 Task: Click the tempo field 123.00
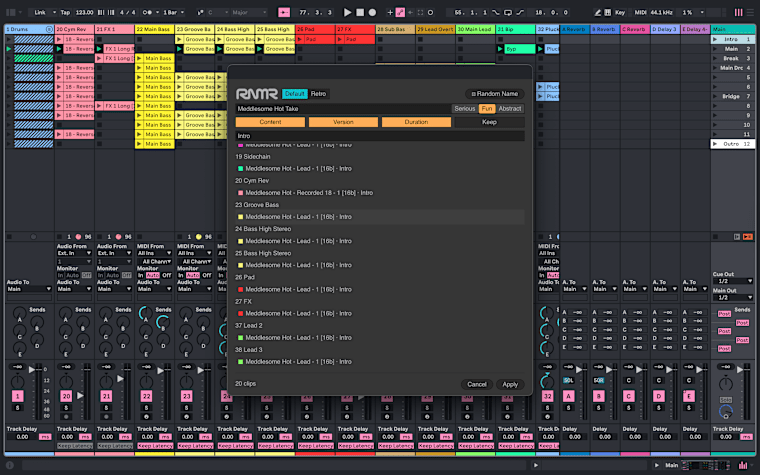[84, 12]
